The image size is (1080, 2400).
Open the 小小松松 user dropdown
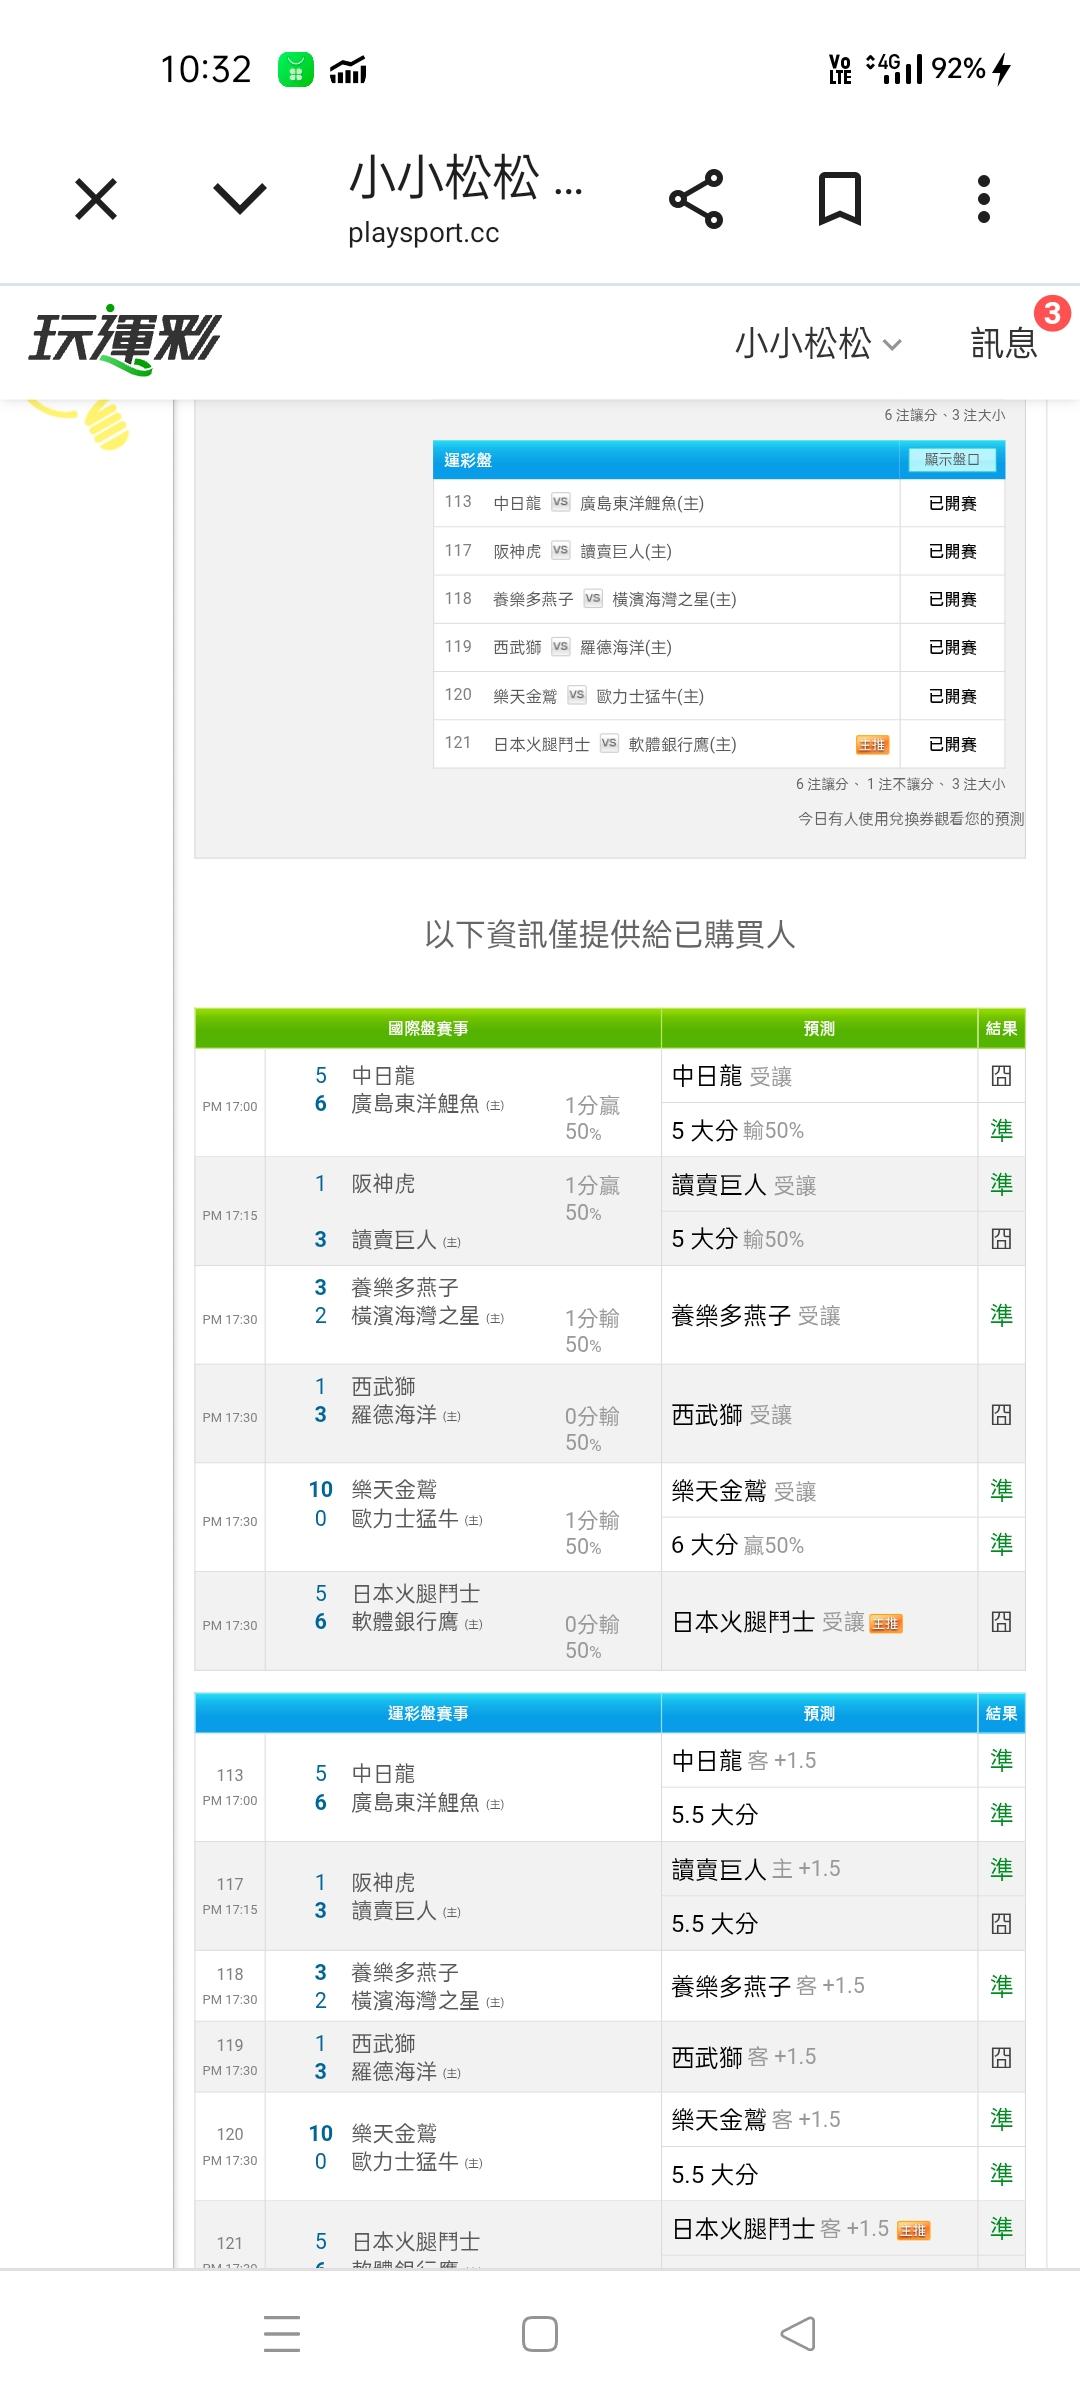[x=818, y=343]
